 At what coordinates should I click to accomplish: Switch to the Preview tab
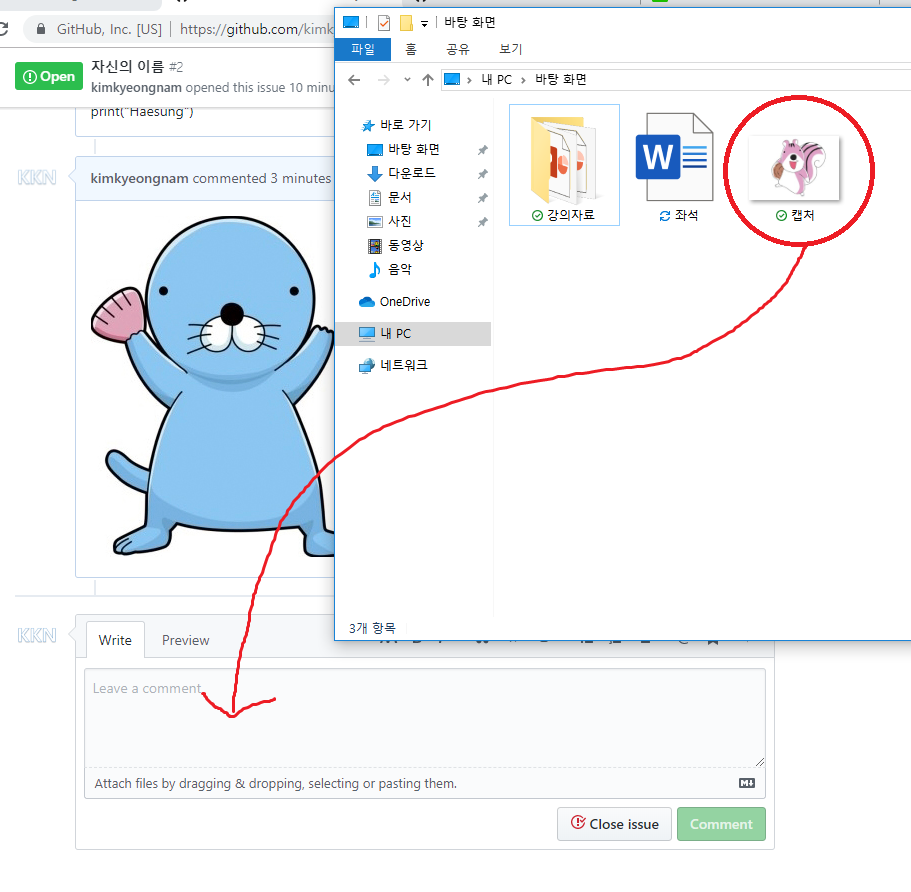point(185,640)
